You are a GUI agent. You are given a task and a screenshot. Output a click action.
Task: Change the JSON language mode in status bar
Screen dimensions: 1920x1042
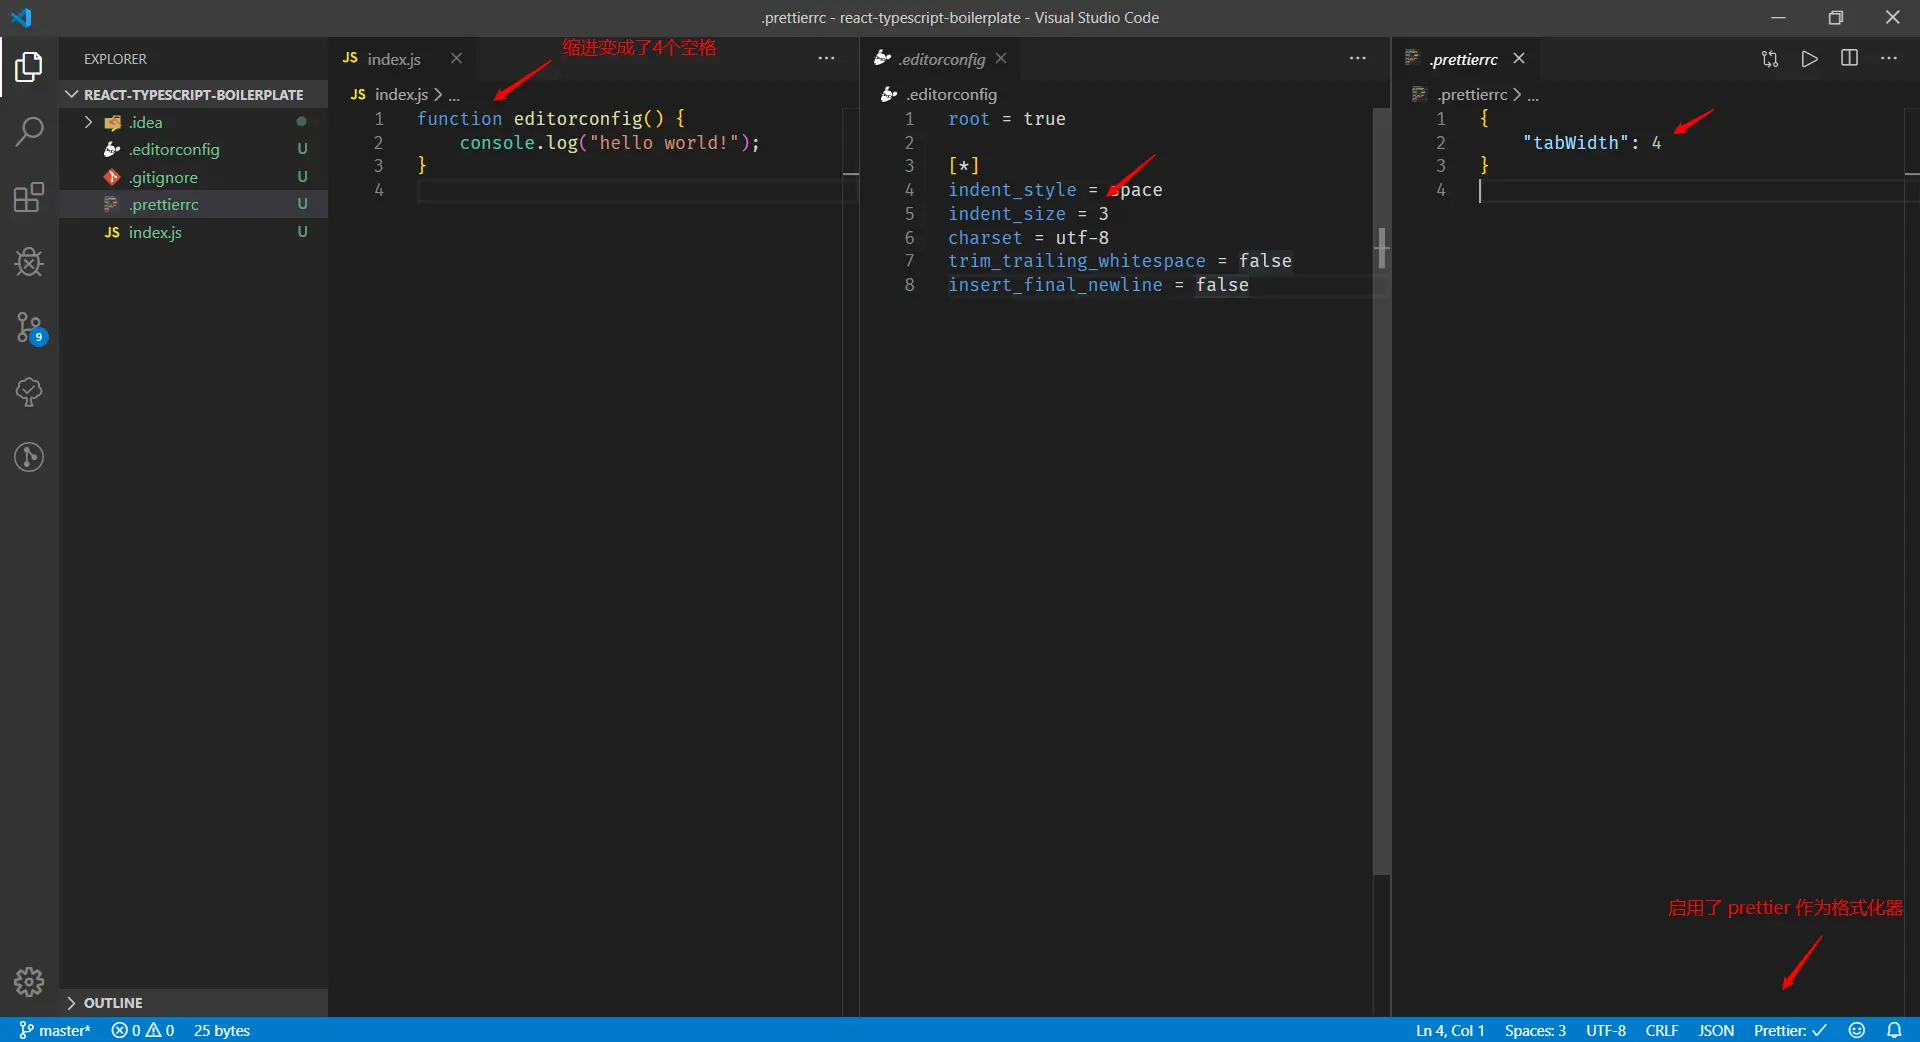click(x=1716, y=1030)
